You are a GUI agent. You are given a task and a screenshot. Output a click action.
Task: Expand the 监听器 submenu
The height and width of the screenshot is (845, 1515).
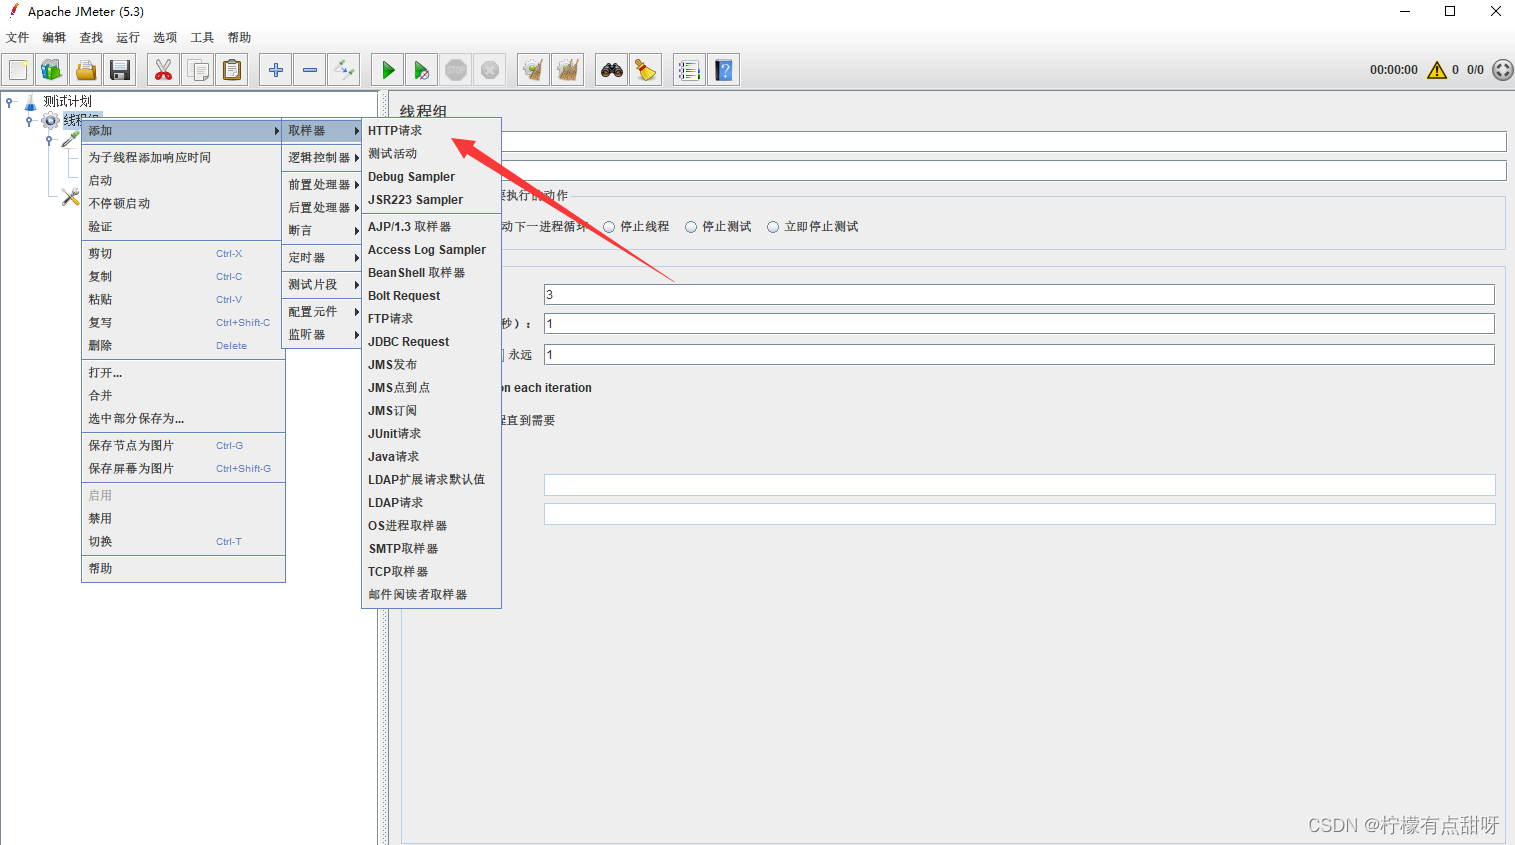pos(322,335)
